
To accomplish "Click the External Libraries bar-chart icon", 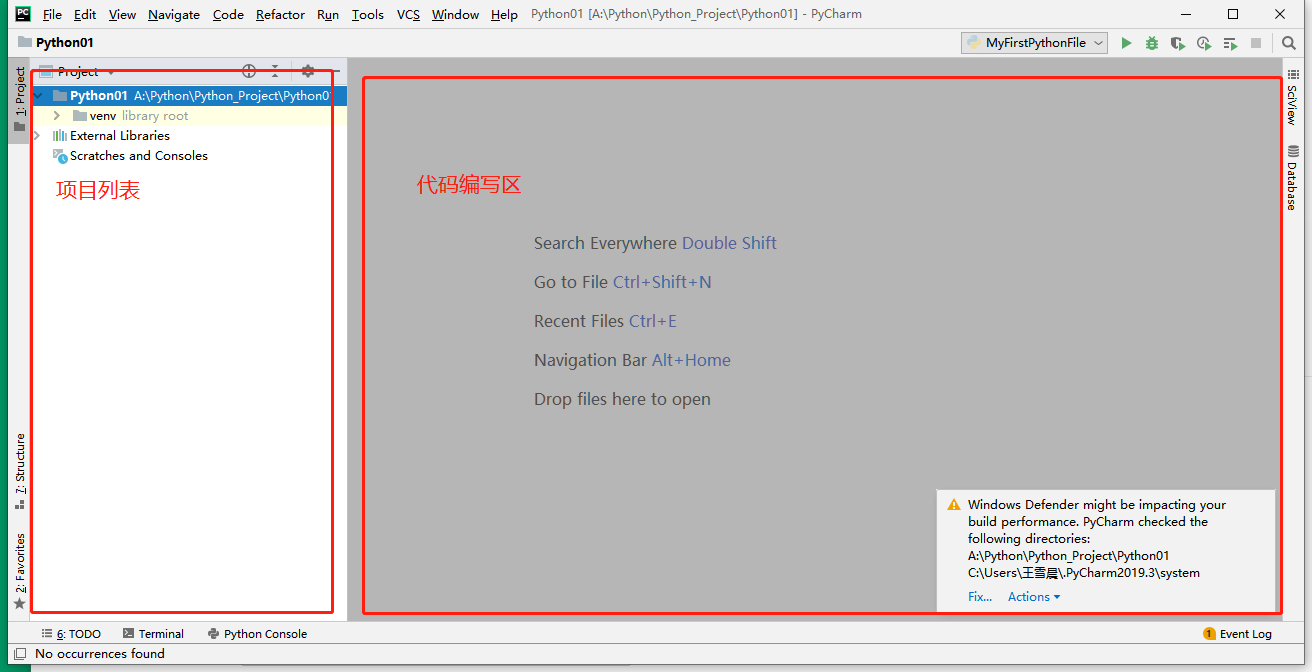I will [60, 136].
